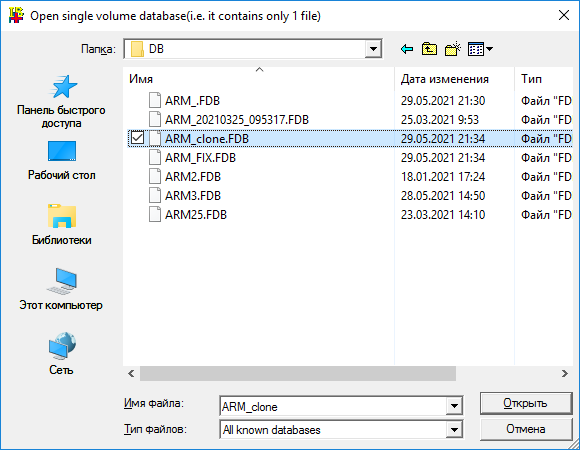Click the Отмена button
Image resolution: width=580 pixels, height=450 pixels.
point(526,429)
